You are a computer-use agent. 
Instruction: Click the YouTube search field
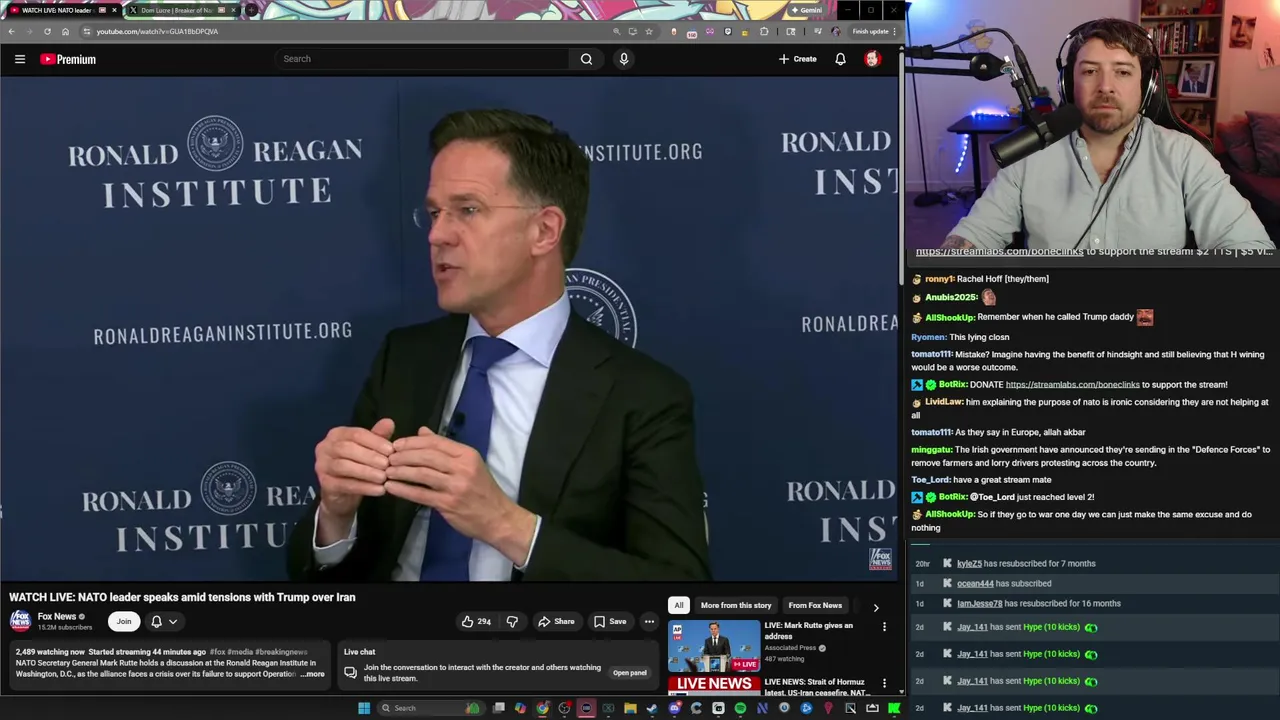click(420, 59)
